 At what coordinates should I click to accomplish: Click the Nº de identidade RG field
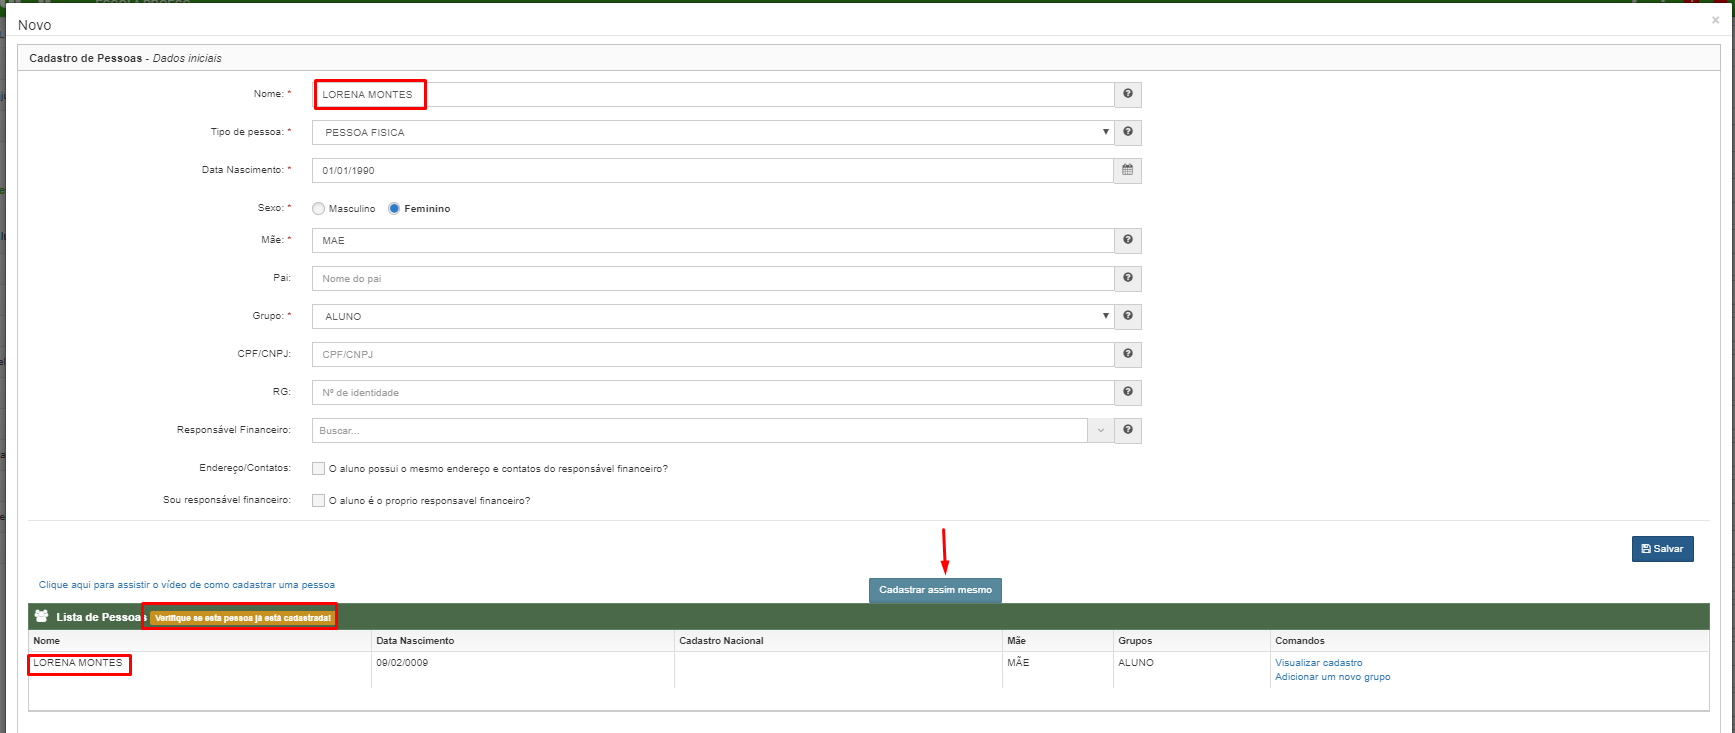point(713,392)
